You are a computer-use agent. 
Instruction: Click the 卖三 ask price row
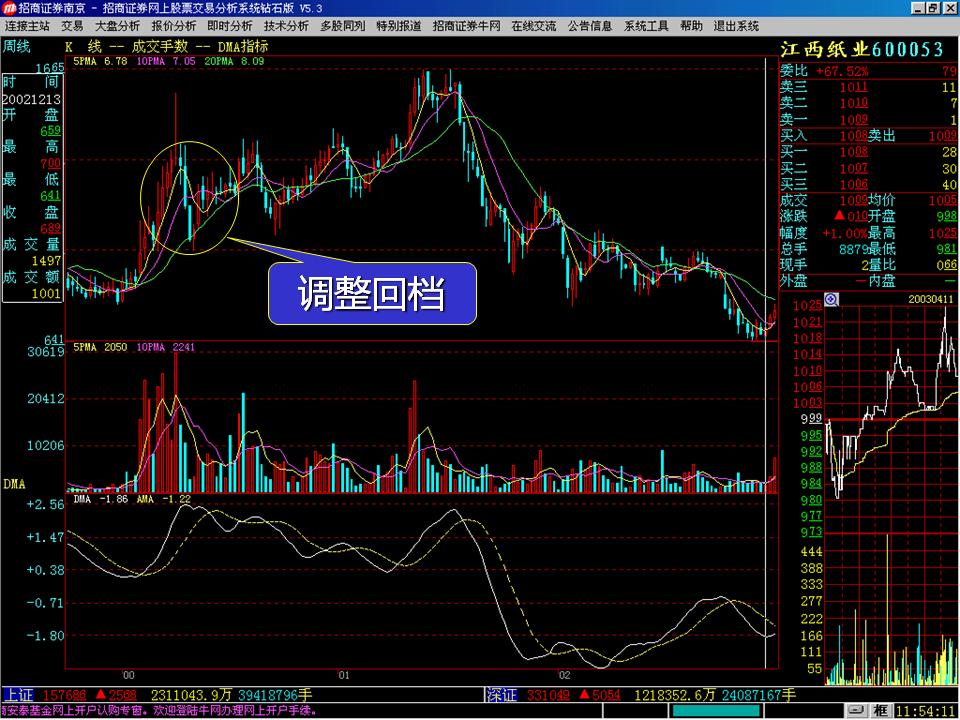868,87
